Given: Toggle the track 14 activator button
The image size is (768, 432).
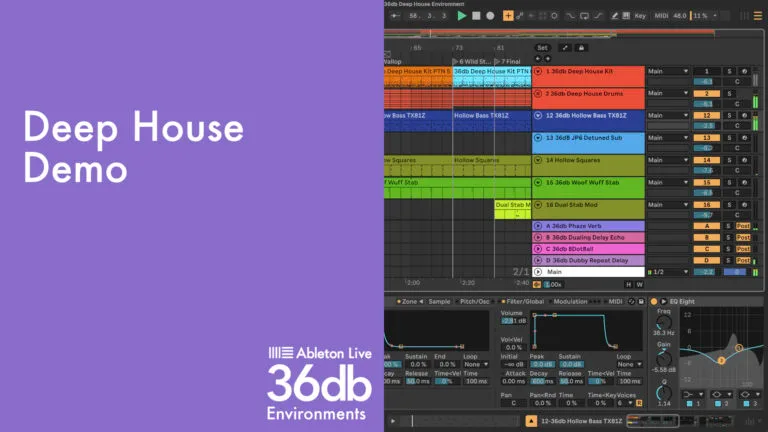Looking at the screenshot, I should (x=706, y=160).
